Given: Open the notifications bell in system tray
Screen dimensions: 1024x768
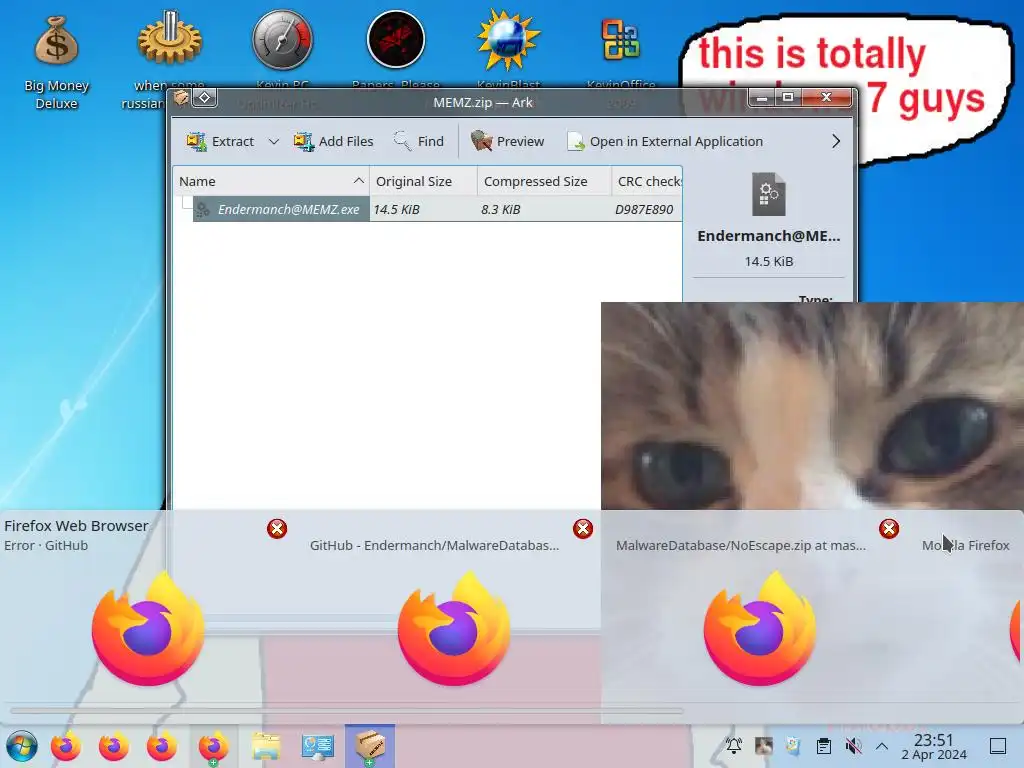Looking at the screenshot, I should 733,745.
